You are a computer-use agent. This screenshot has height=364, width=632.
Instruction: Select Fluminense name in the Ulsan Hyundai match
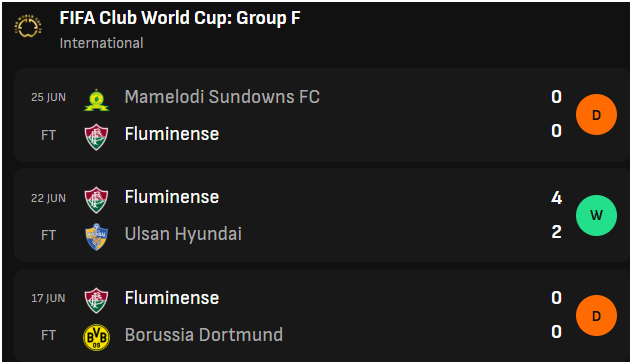pyautogui.click(x=172, y=197)
